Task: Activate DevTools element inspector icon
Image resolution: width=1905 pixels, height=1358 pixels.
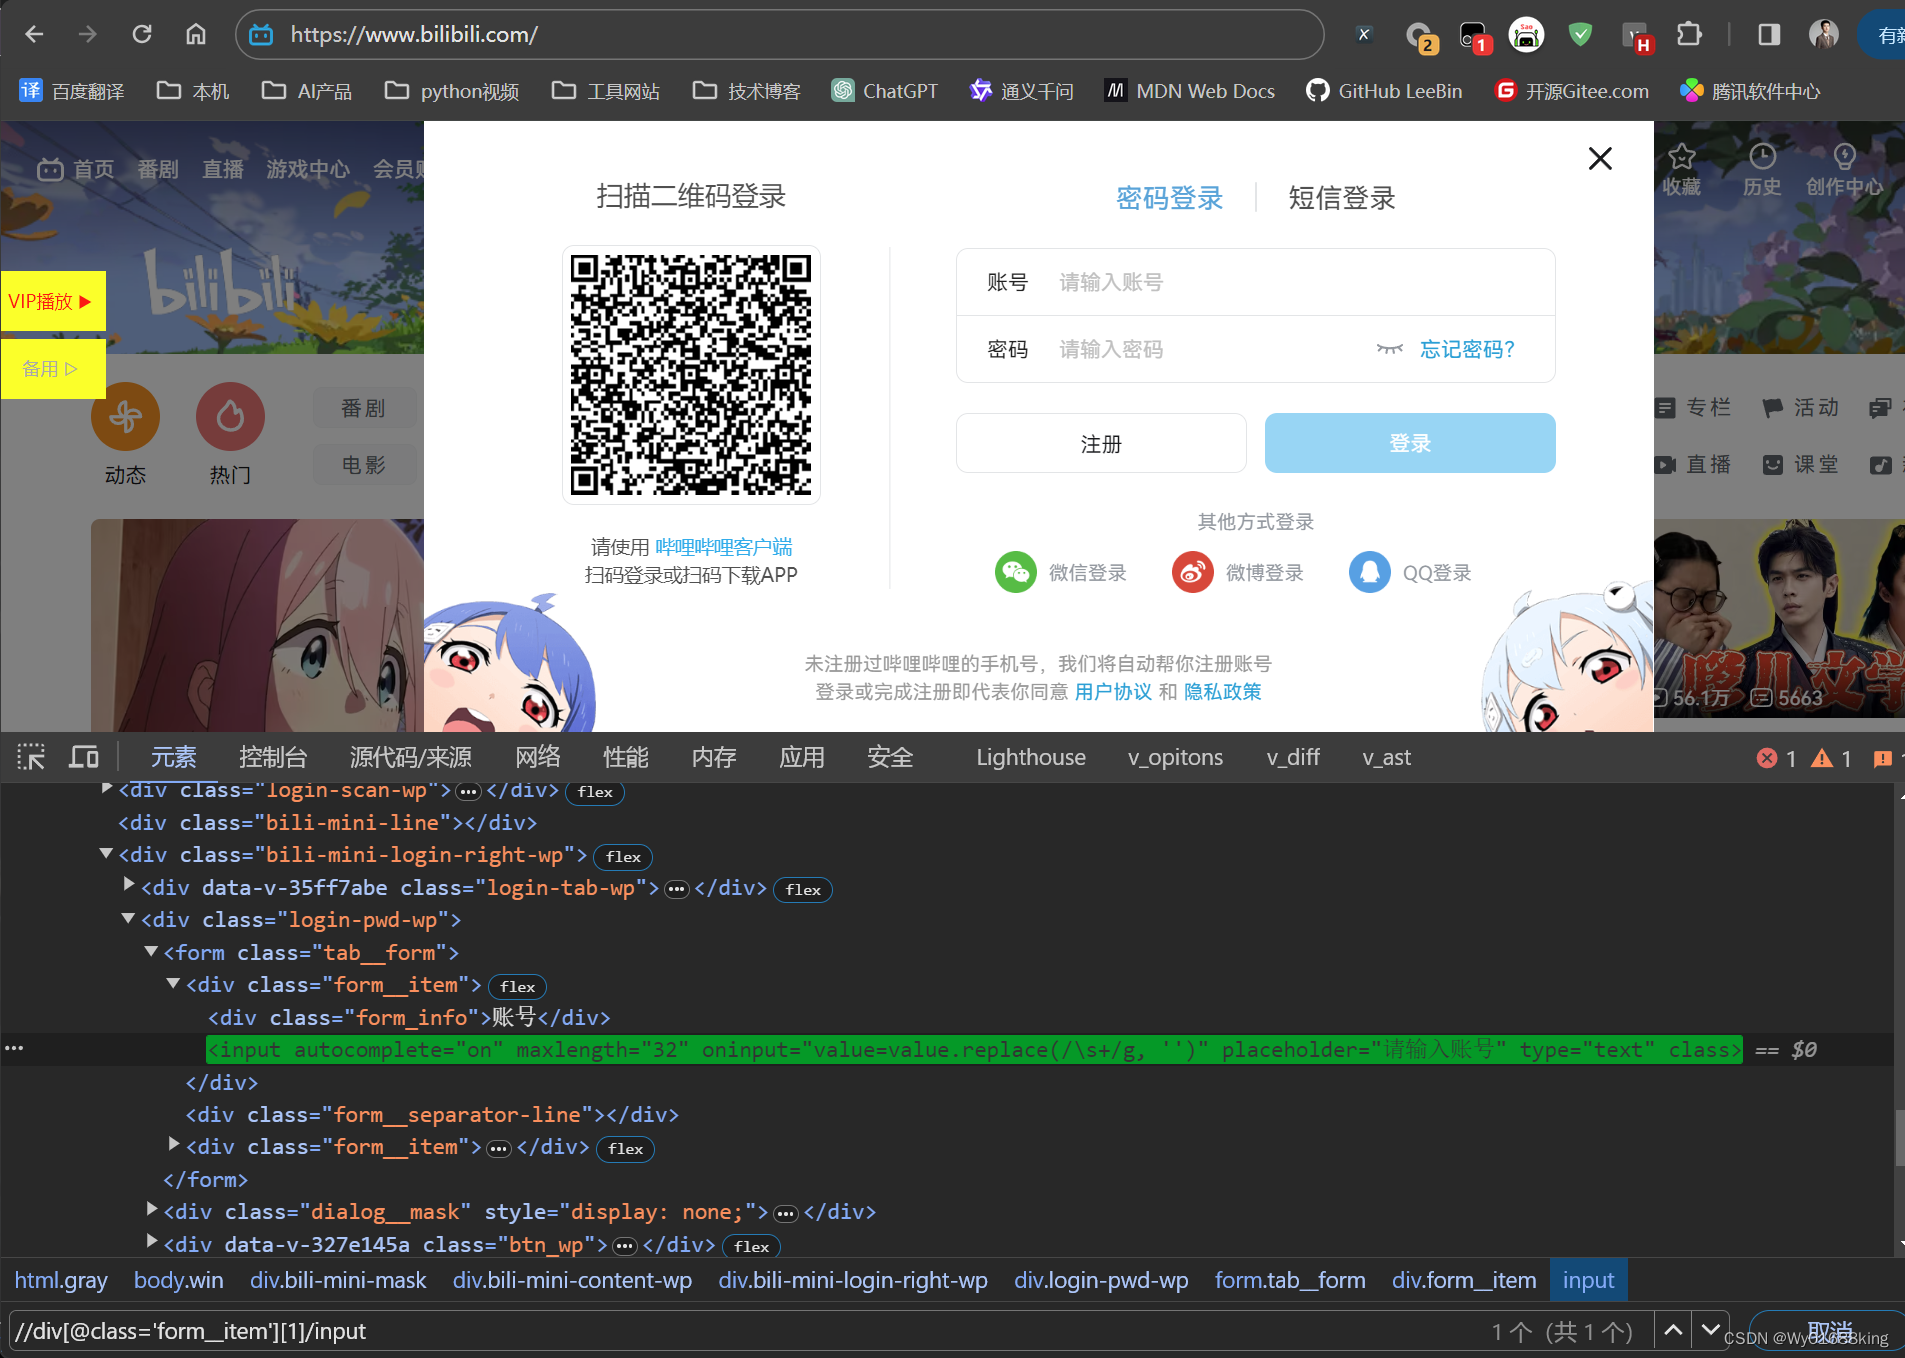Action: click(x=31, y=757)
